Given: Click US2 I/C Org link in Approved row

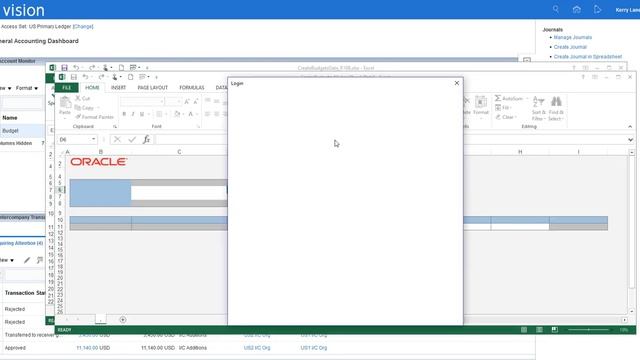Looking at the screenshot, I should pyautogui.click(x=257, y=348).
